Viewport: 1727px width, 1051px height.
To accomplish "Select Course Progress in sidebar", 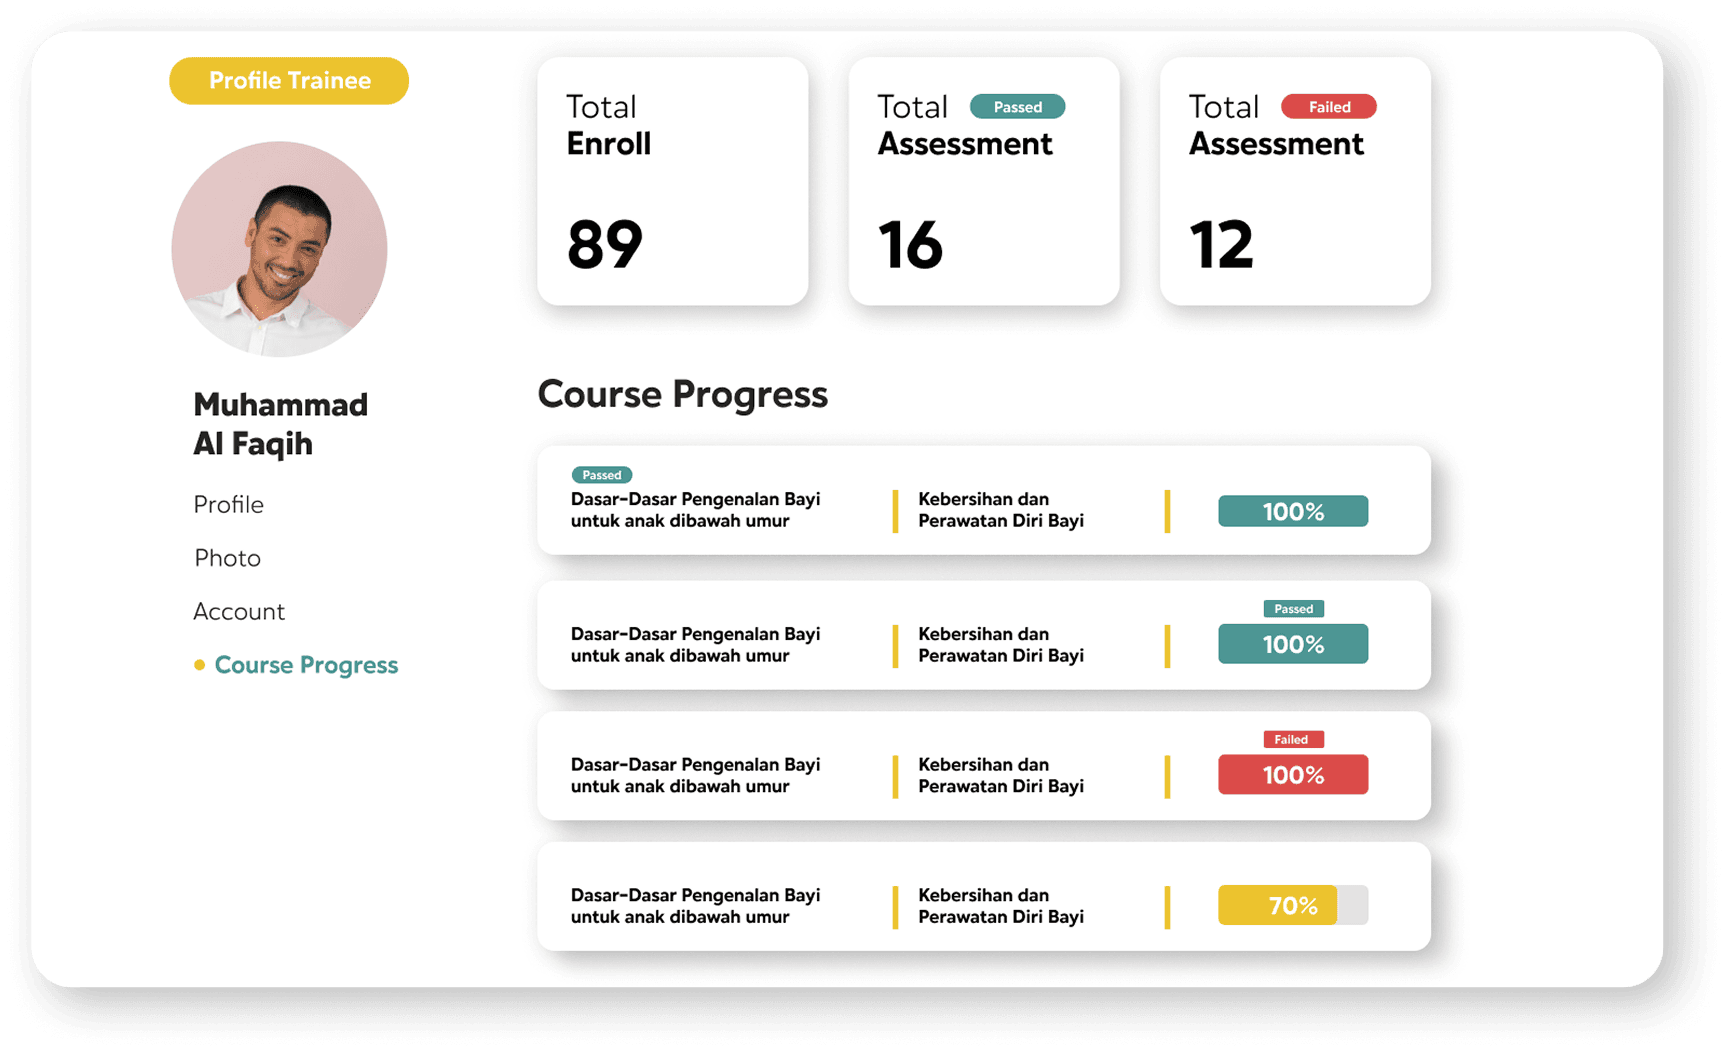I will tap(306, 665).
